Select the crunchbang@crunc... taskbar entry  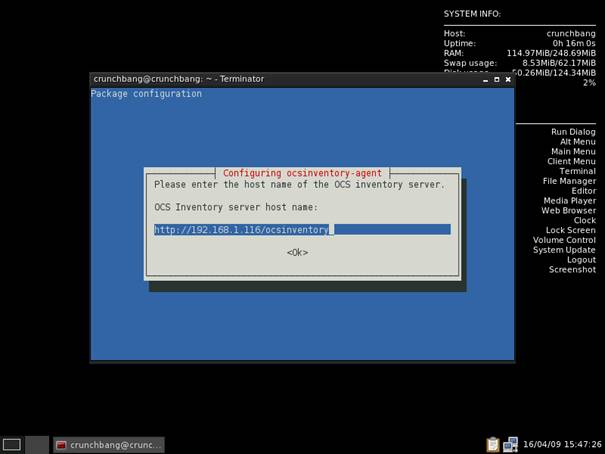tap(109, 445)
